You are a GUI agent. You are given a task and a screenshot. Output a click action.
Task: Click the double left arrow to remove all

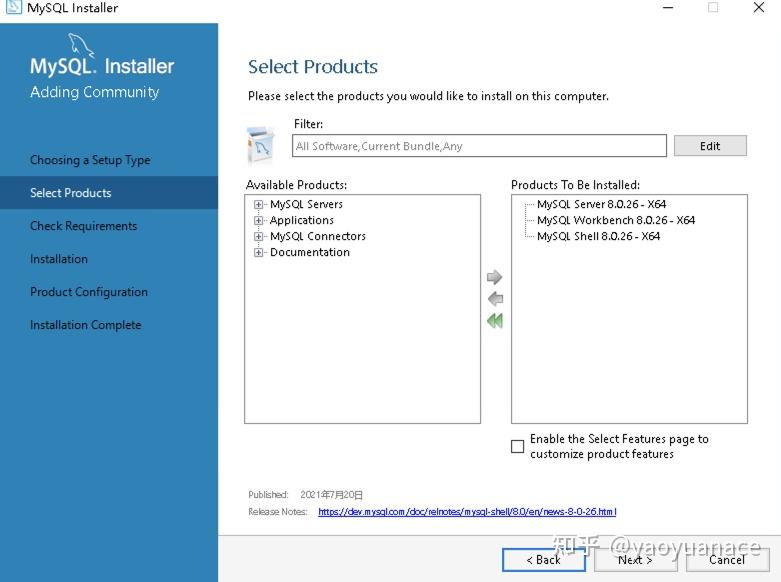pos(495,320)
